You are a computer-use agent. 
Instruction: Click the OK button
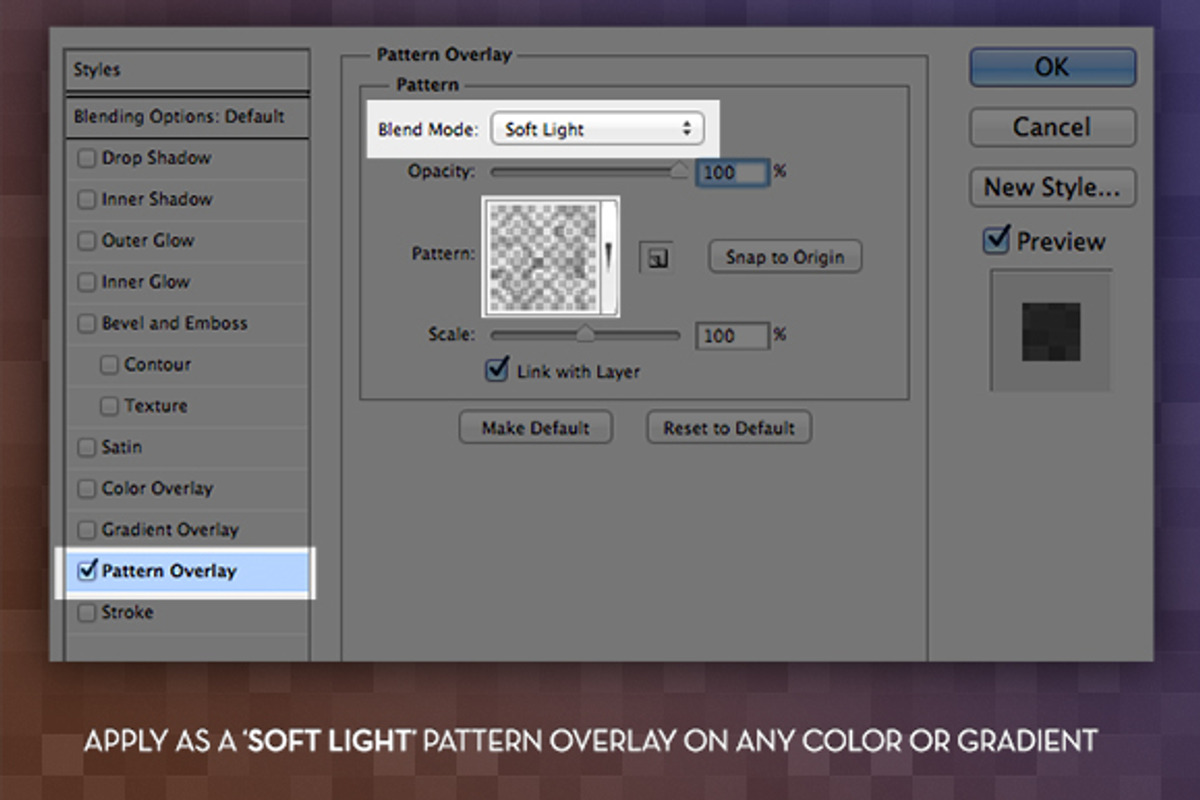pos(1052,67)
